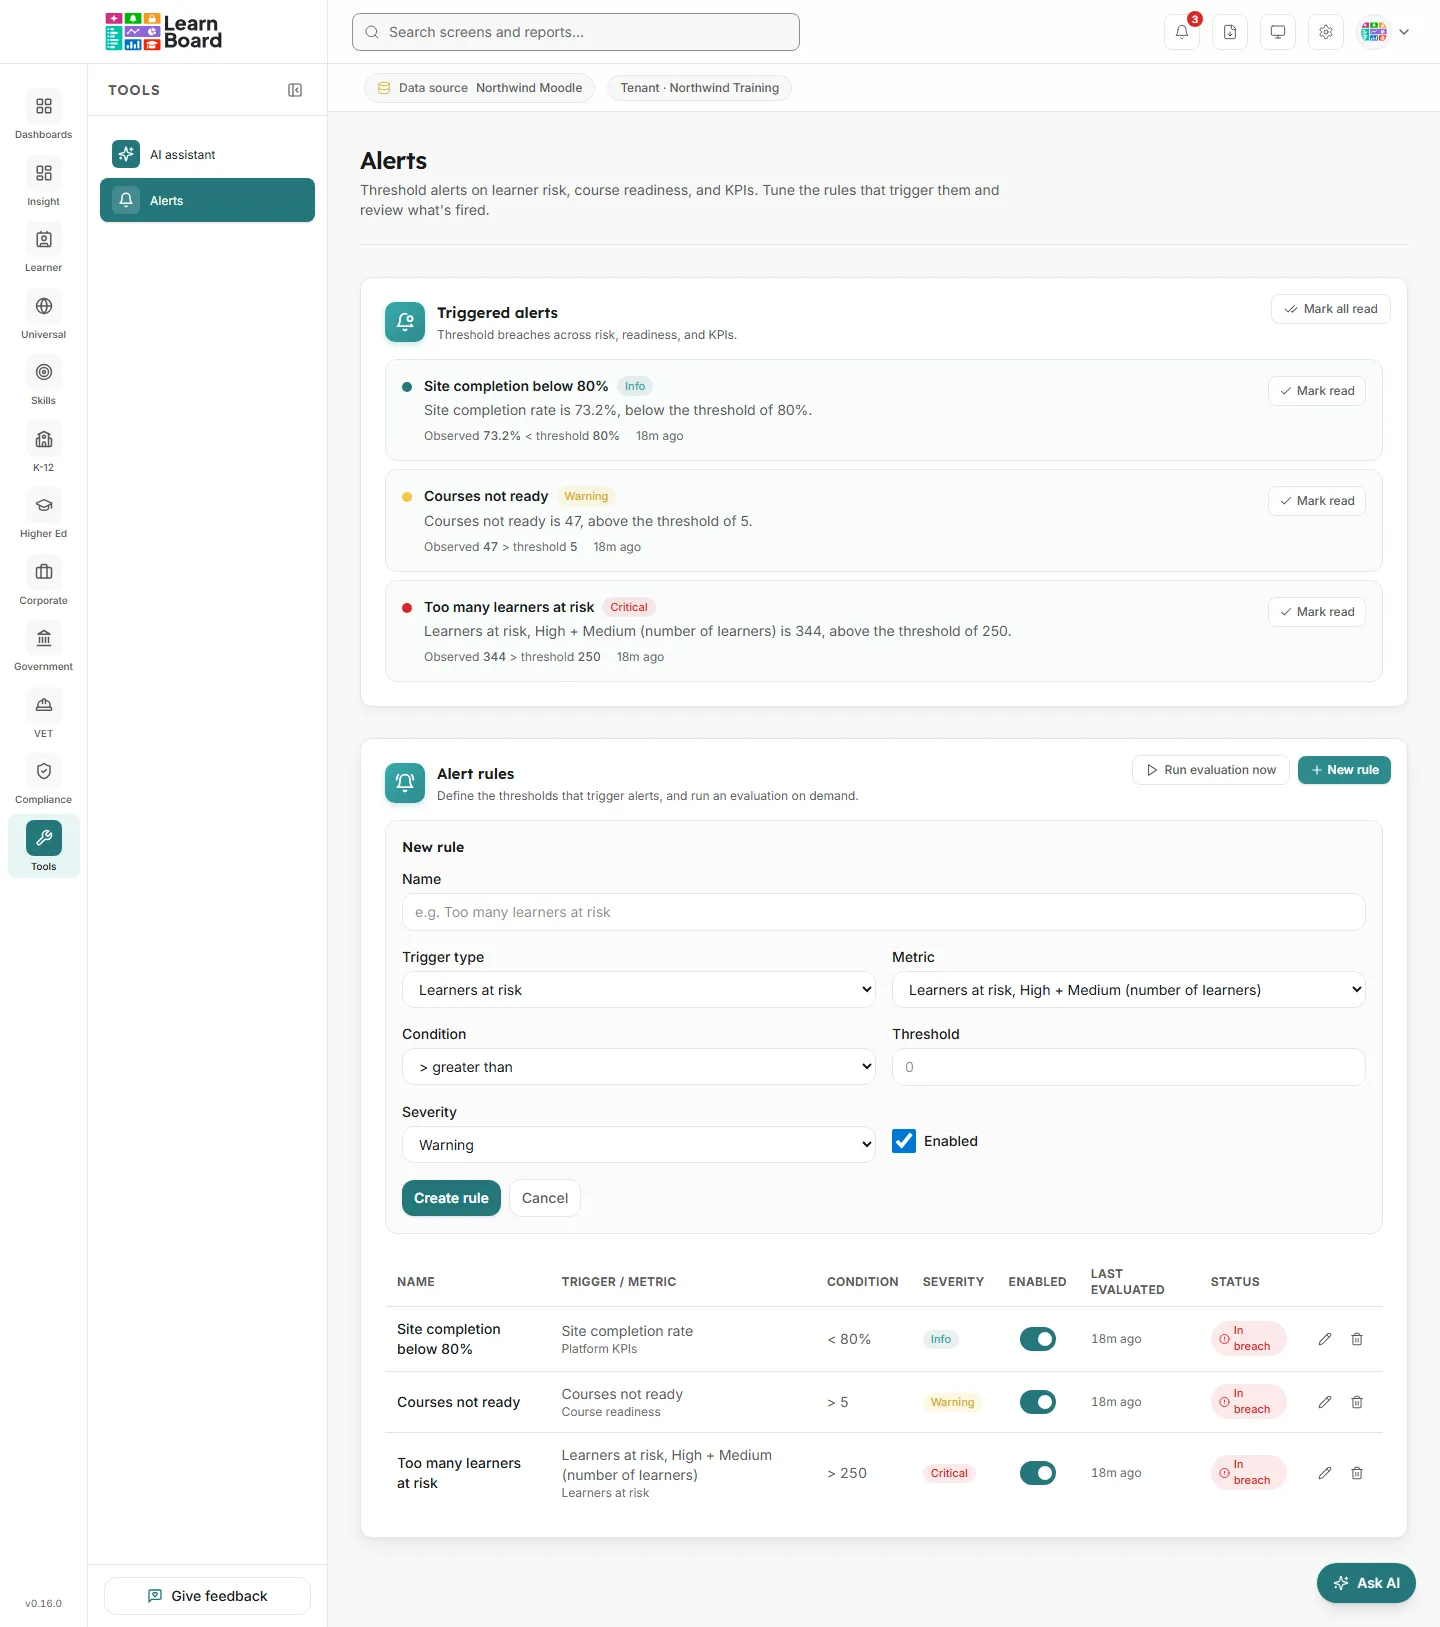
Task: Click the Create rule button
Action: 451,1198
